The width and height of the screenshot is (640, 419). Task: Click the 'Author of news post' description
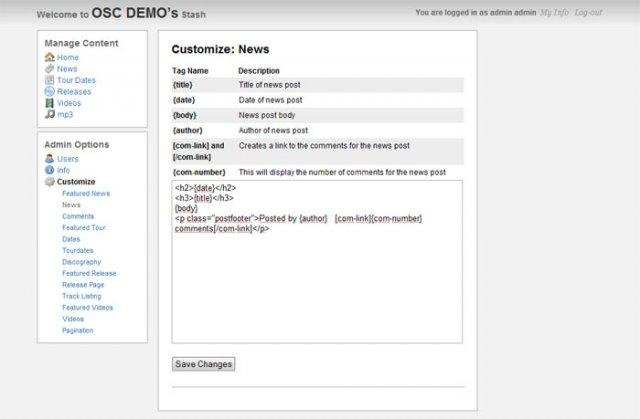[x=273, y=131]
